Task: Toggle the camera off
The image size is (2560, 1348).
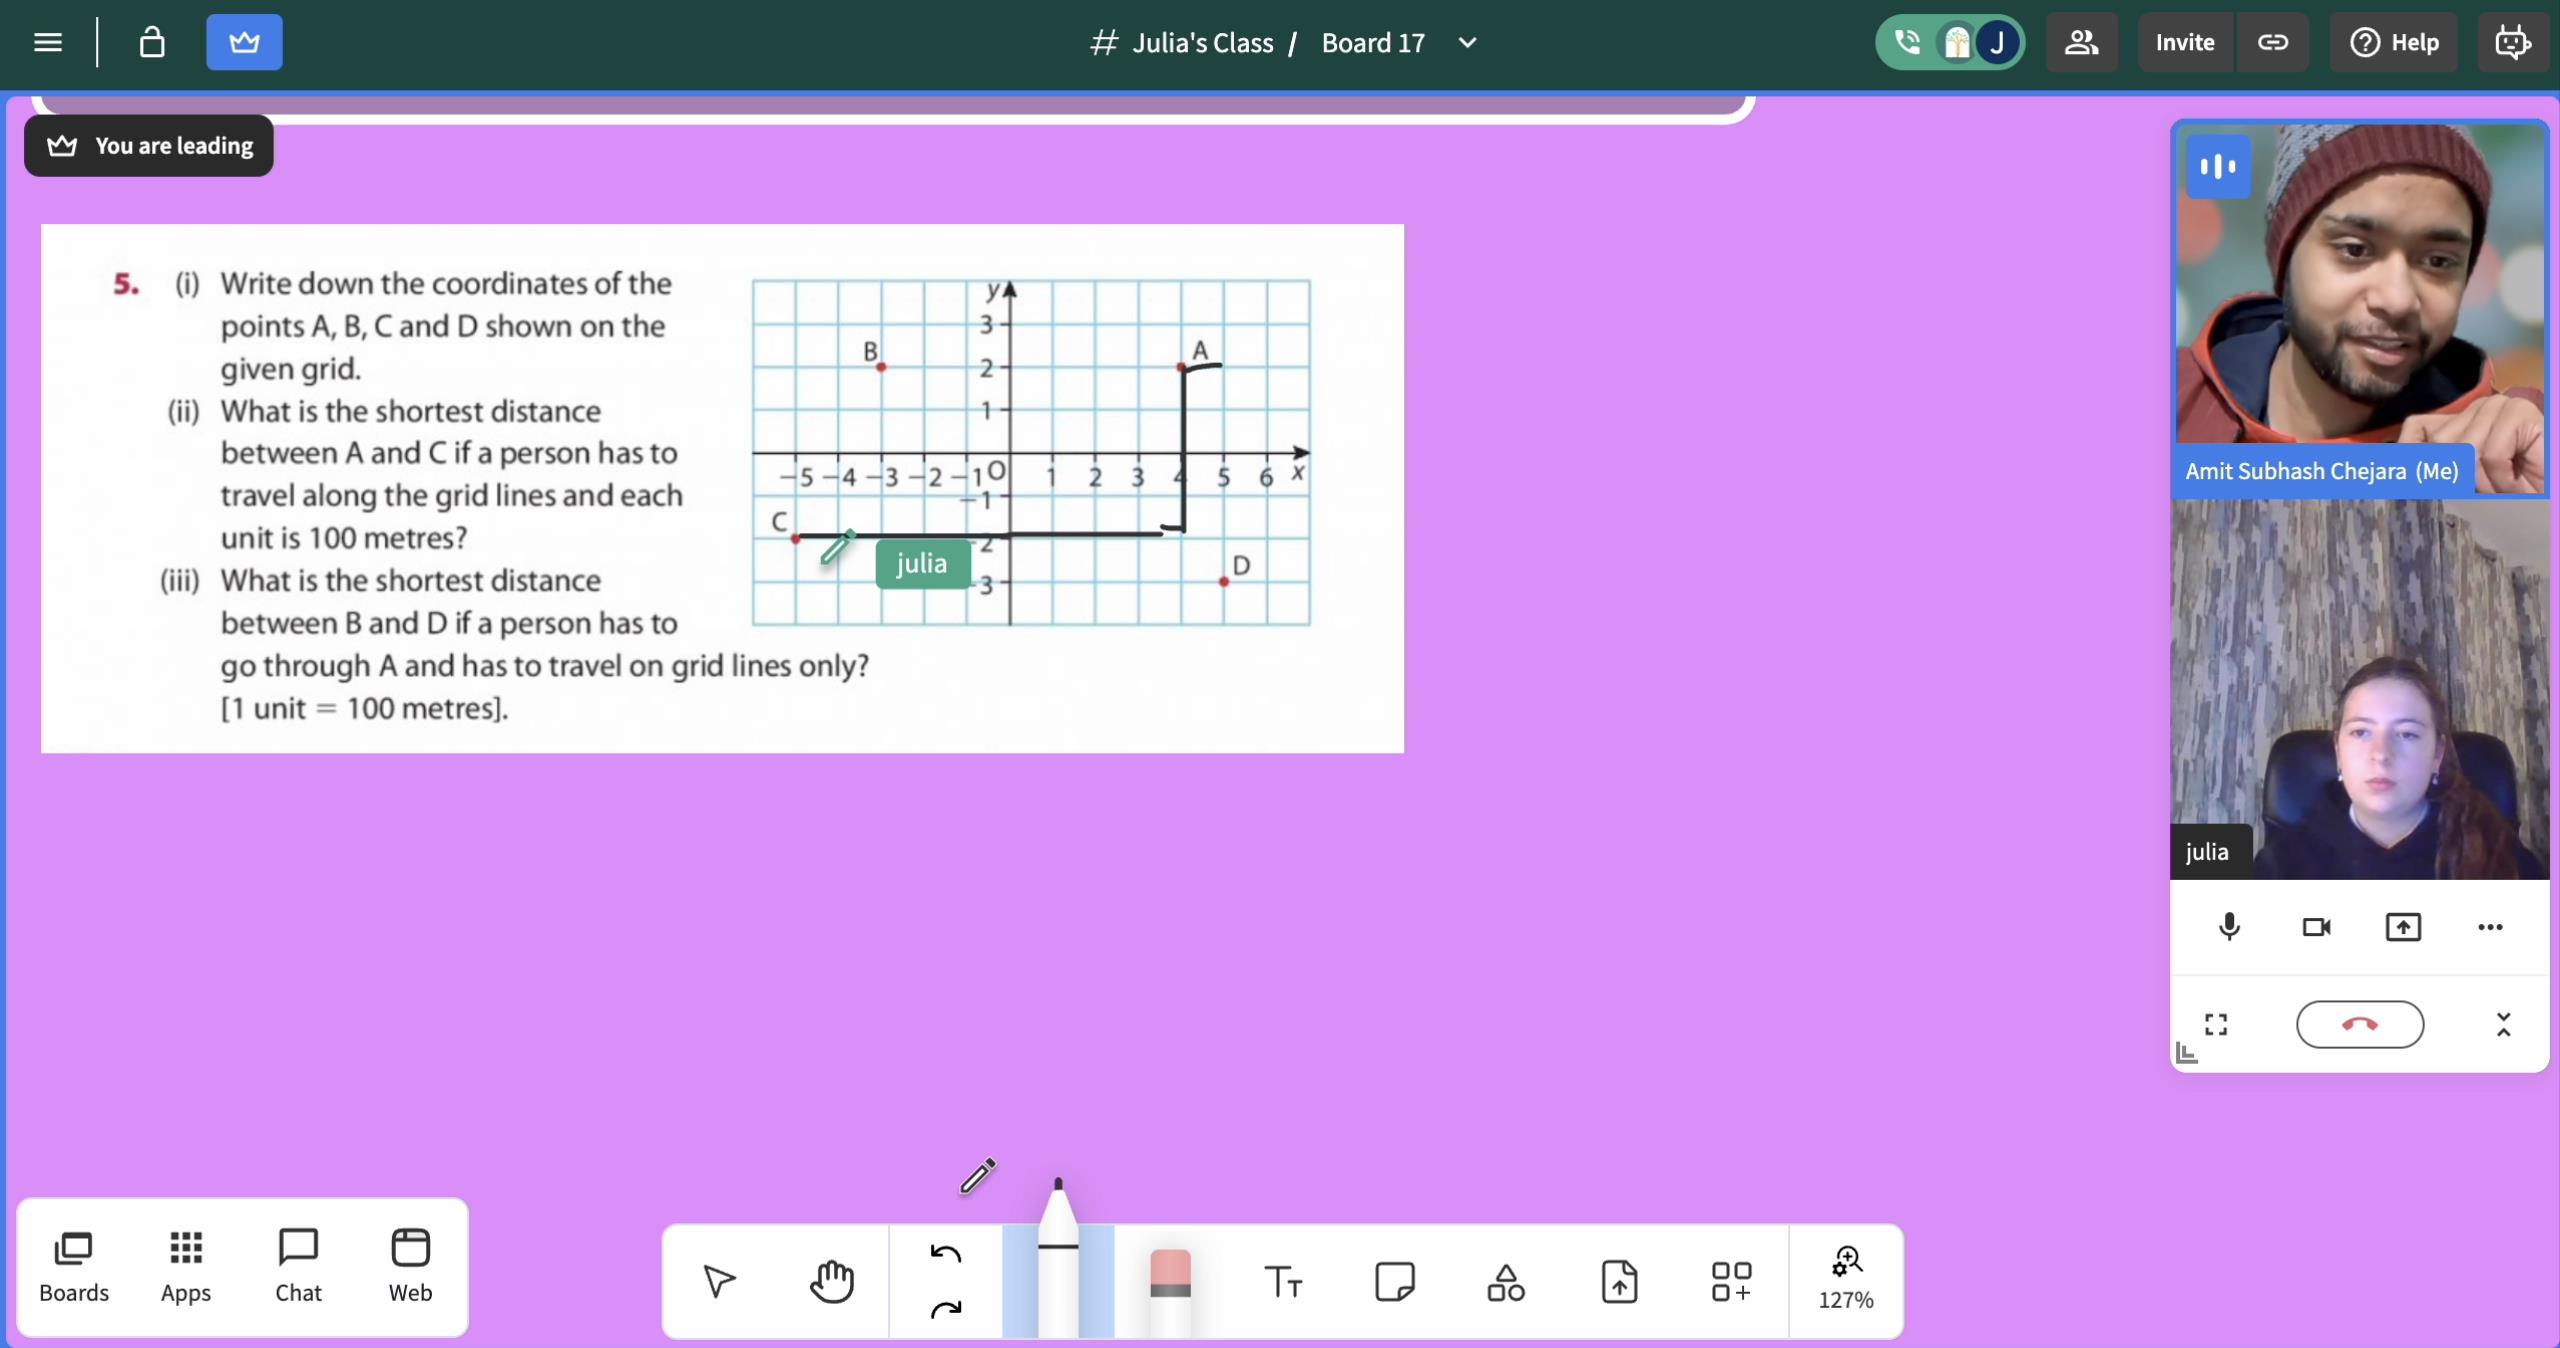Action: pos(2316,927)
